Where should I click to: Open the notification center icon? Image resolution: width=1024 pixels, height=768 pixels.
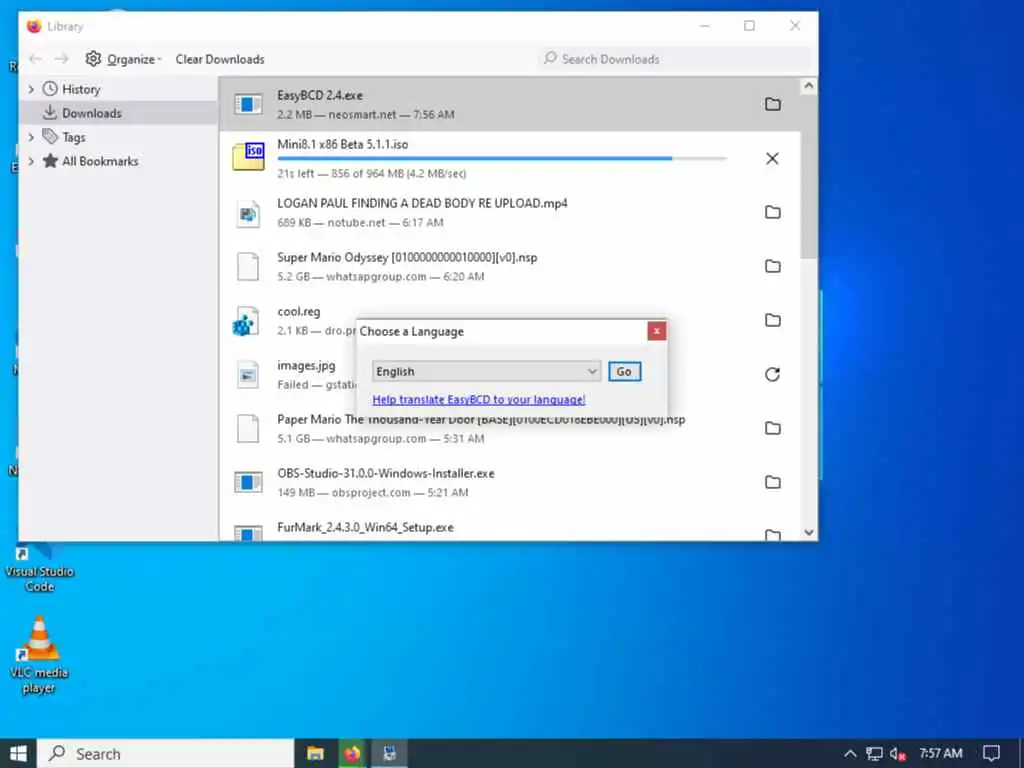pos(991,754)
